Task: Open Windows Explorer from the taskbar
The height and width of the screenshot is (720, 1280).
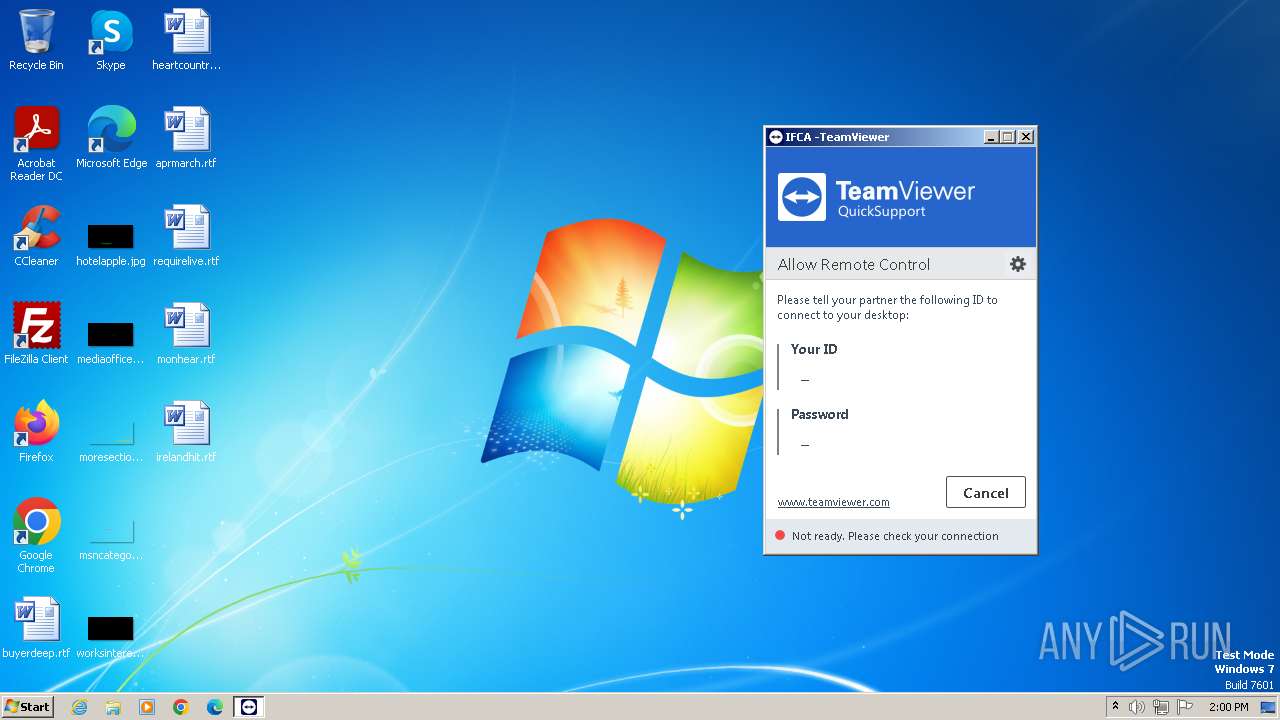Action: (113, 707)
